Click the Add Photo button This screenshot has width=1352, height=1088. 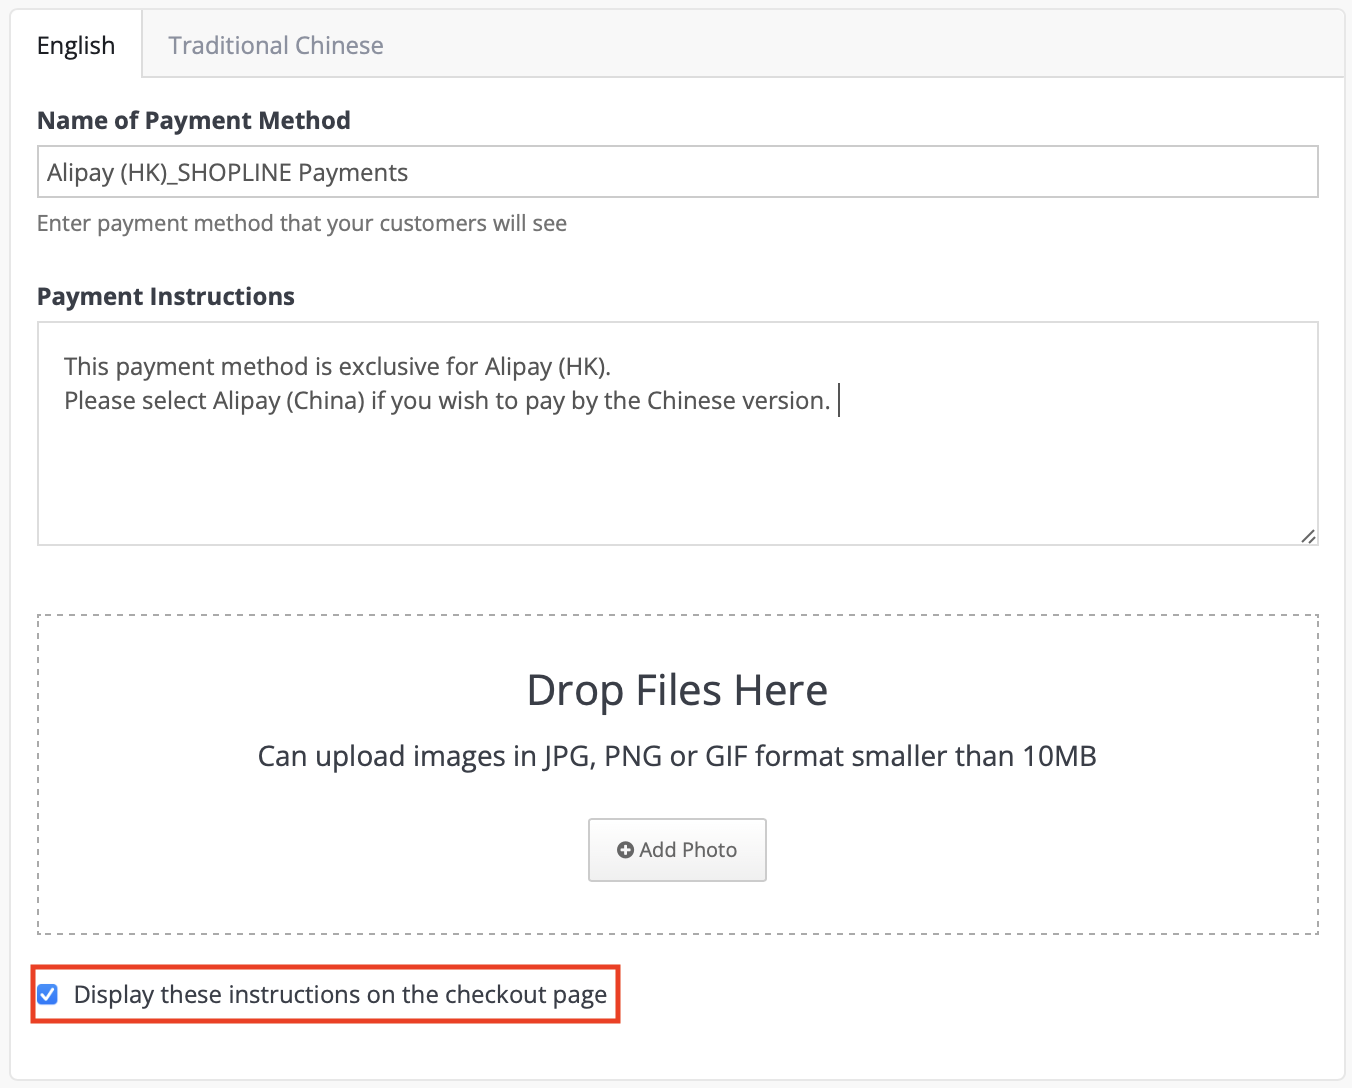click(x=677, y=850)
